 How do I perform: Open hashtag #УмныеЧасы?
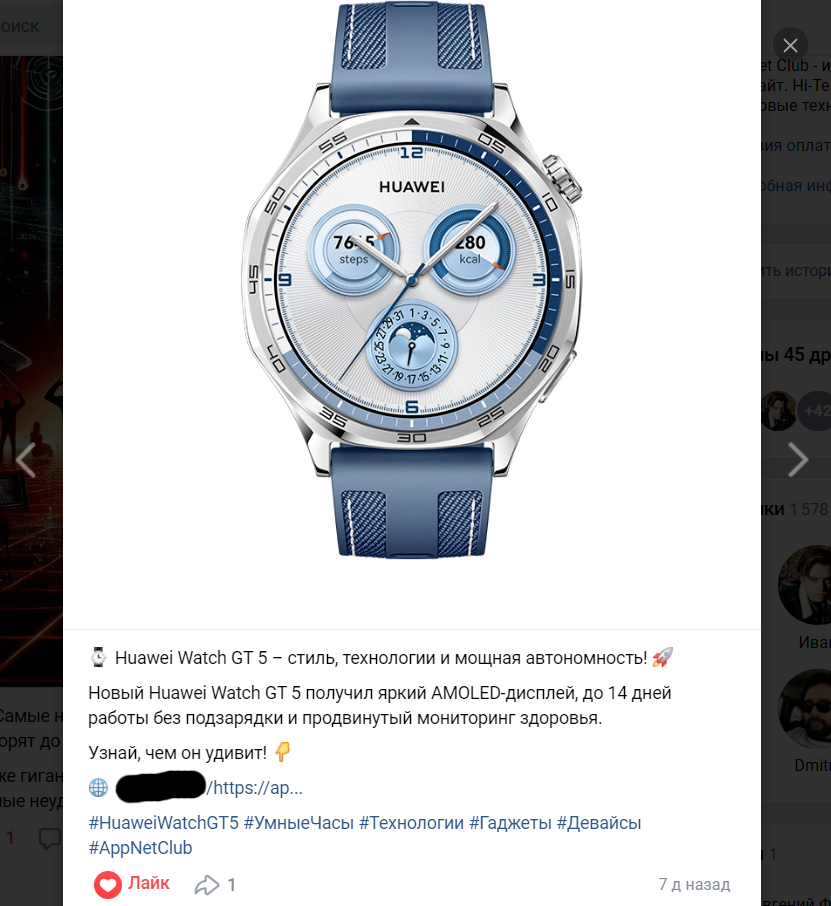pyautogui.click(x=299, y=823)
